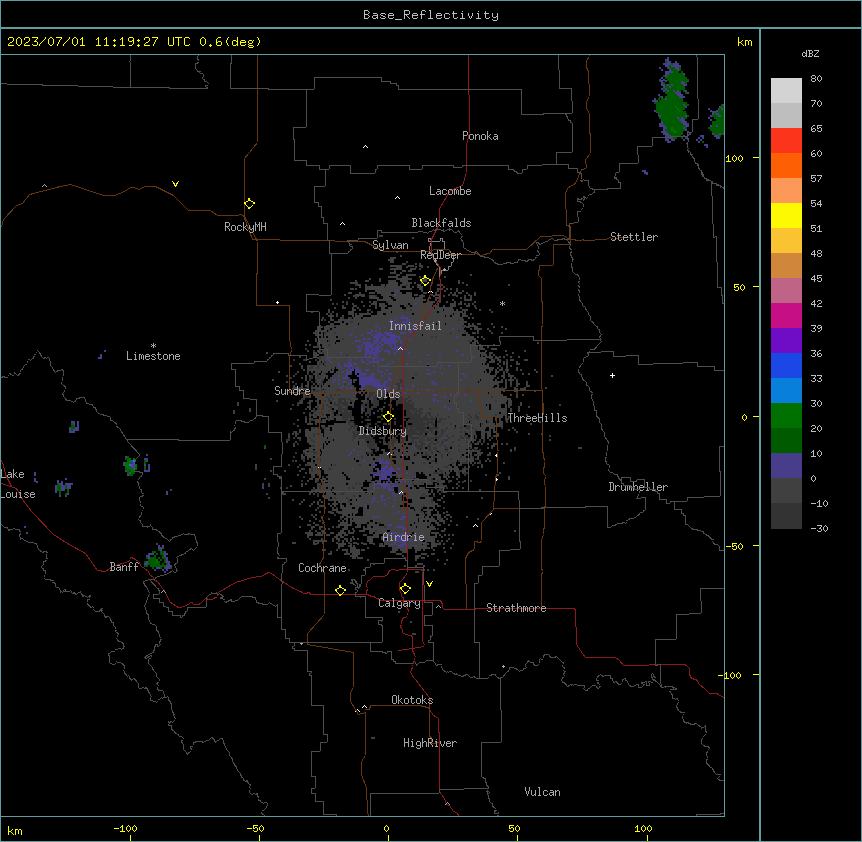Select the Vulcan label
862x842 pixels.
coord(542,792)
